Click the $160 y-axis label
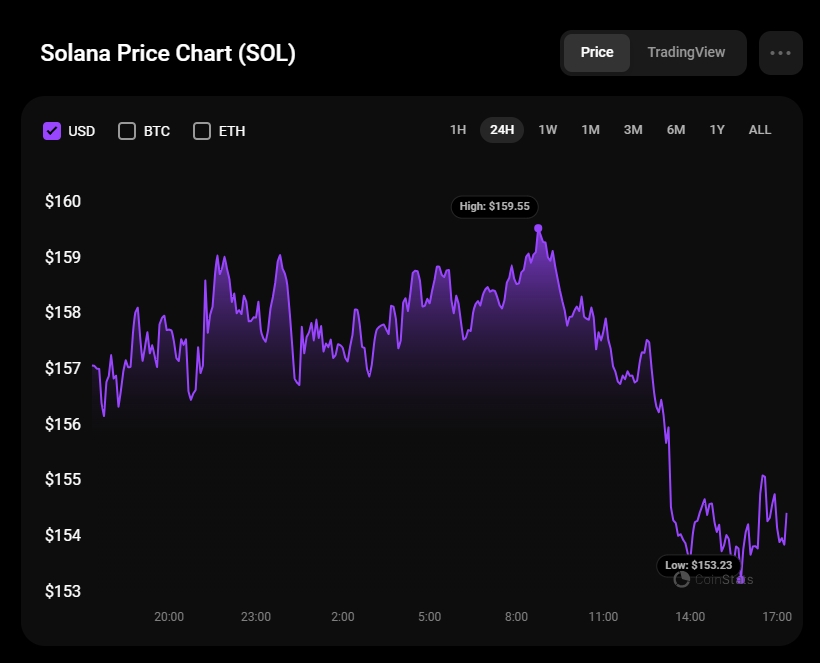Viewport: 820px width, 663px height. (63, 201)
